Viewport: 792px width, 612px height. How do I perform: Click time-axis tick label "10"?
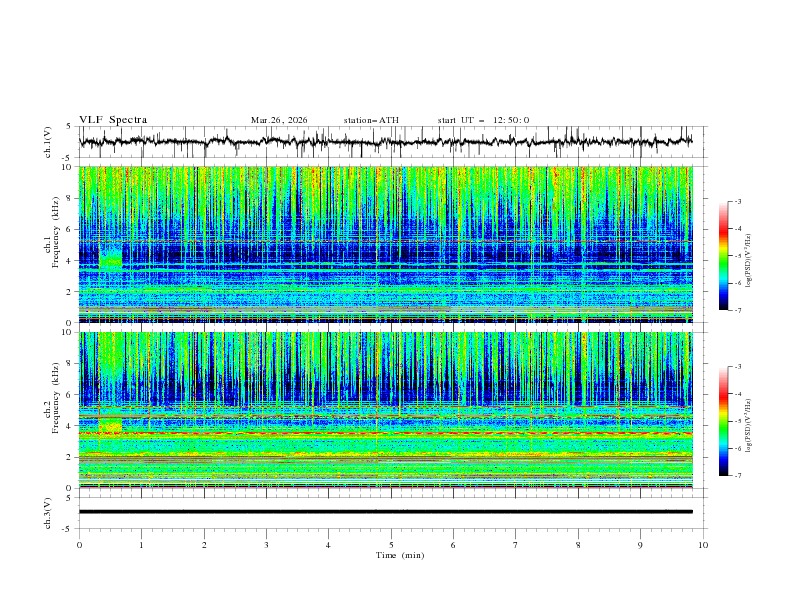pyautogui.click(x=703, y=545)
